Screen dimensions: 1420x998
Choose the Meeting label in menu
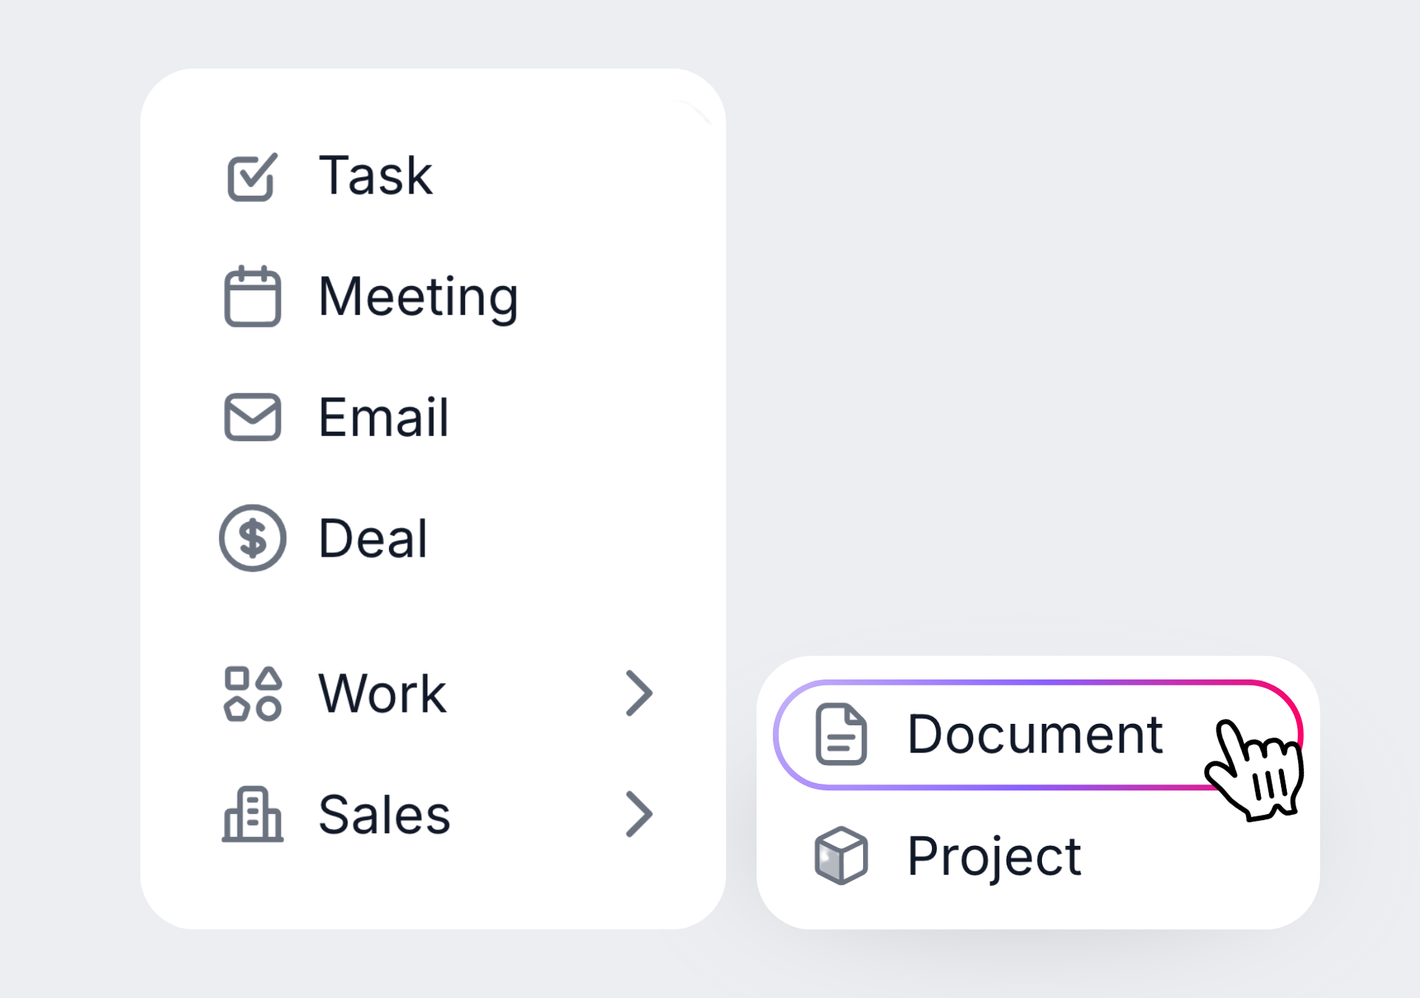[418, 297]
